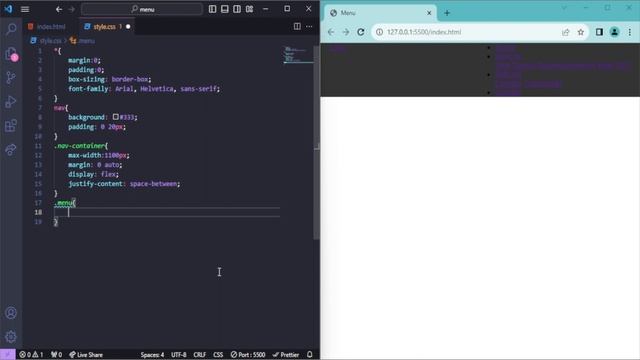Open Source Control view in activity bar
Image resolution: width=640 pixels, height=360 pixels.
(11, 78)
